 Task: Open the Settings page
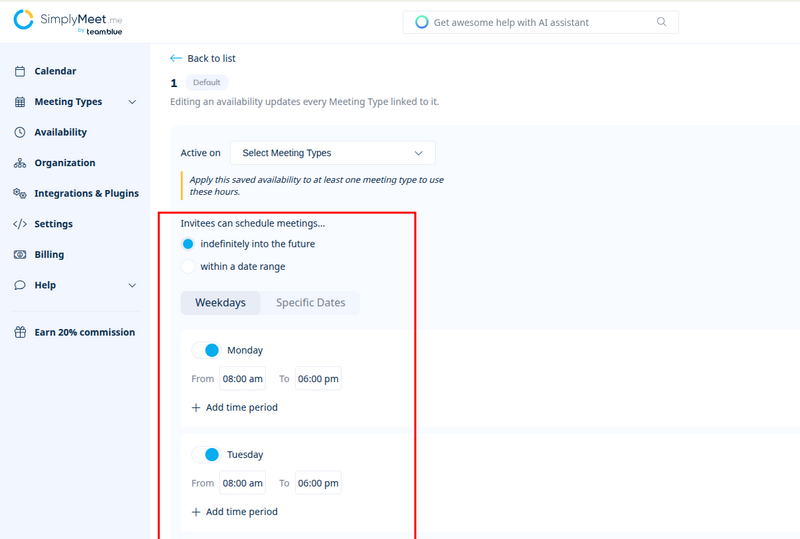click(x=54, y=224)
